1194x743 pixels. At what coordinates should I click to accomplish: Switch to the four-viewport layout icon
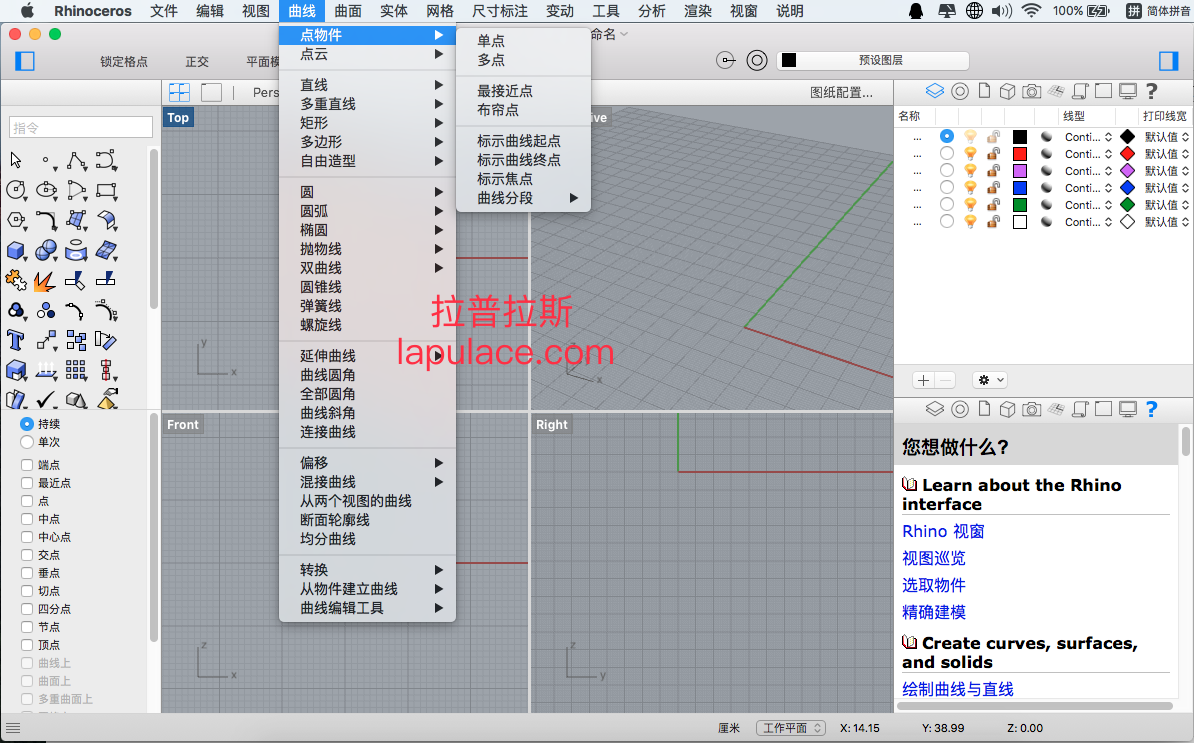click(x=180, y=92)
